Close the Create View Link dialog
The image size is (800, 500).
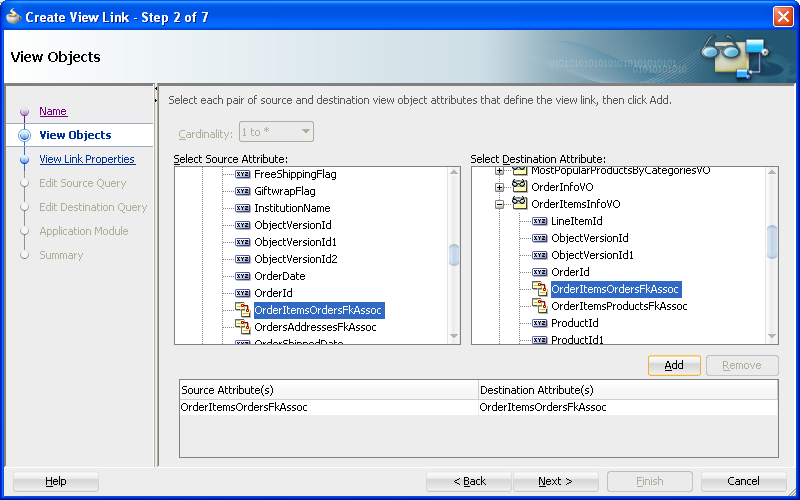pyautogui.click(x=783, y=16)
